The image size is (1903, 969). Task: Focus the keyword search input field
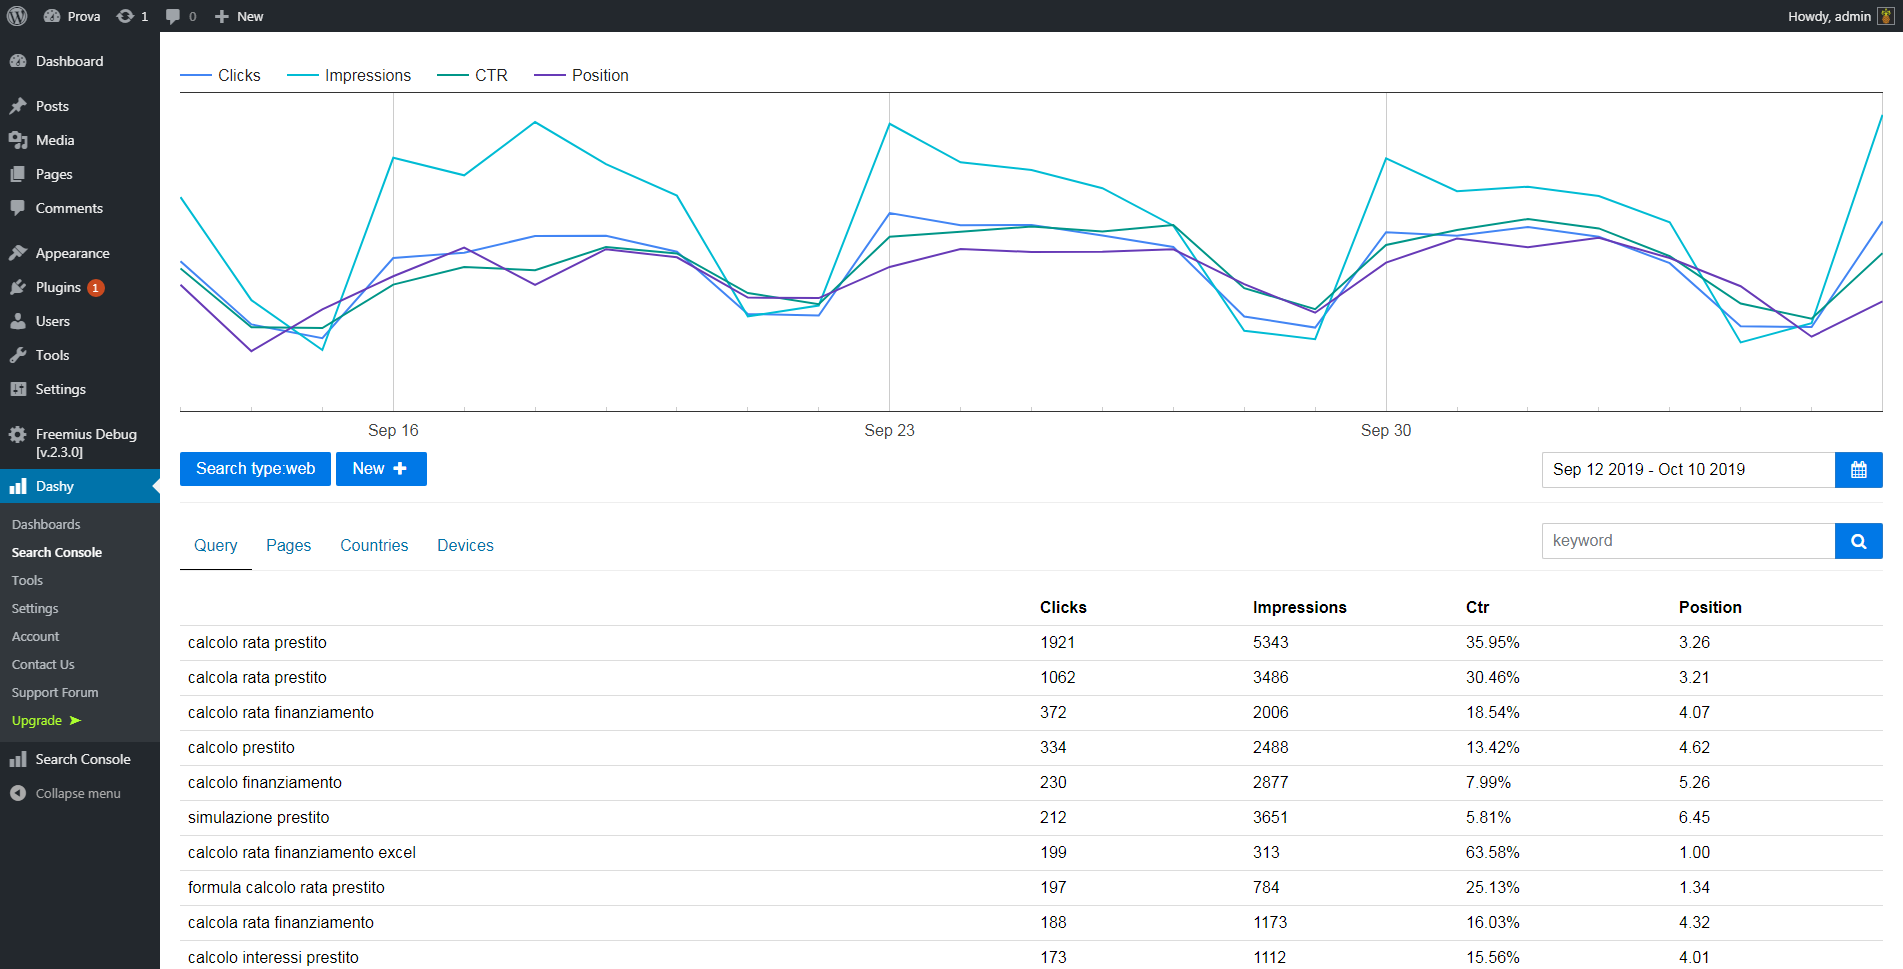tap(1688, 541)
